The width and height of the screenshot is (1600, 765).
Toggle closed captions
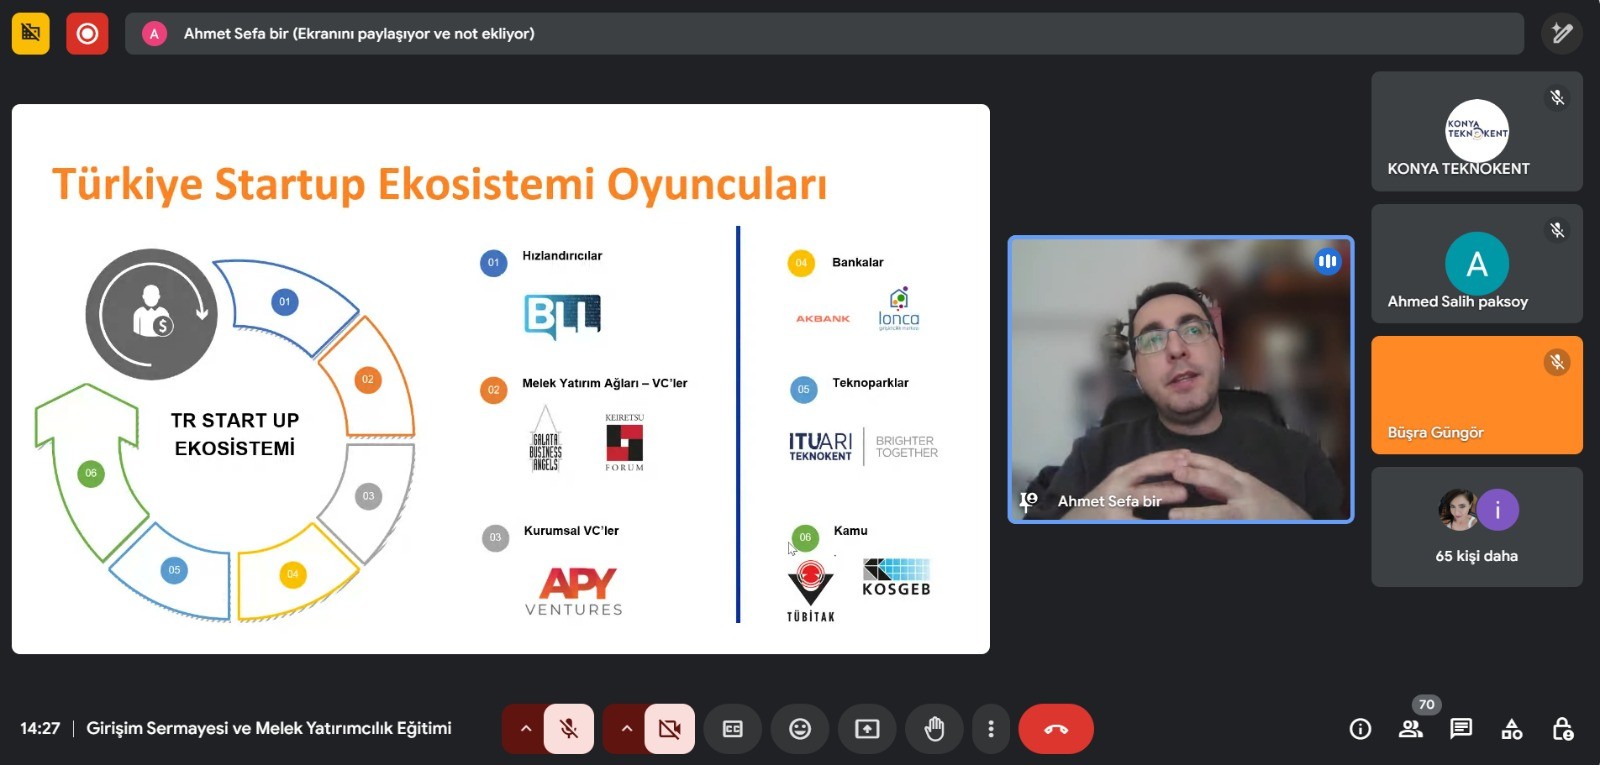click(x=733, y=729)
